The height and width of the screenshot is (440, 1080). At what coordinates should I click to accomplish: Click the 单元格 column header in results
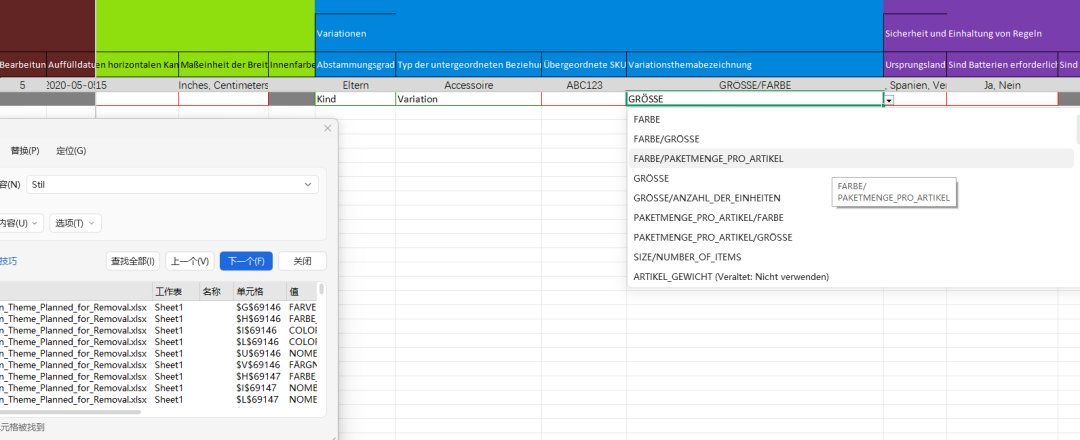(x=260, y=291)
